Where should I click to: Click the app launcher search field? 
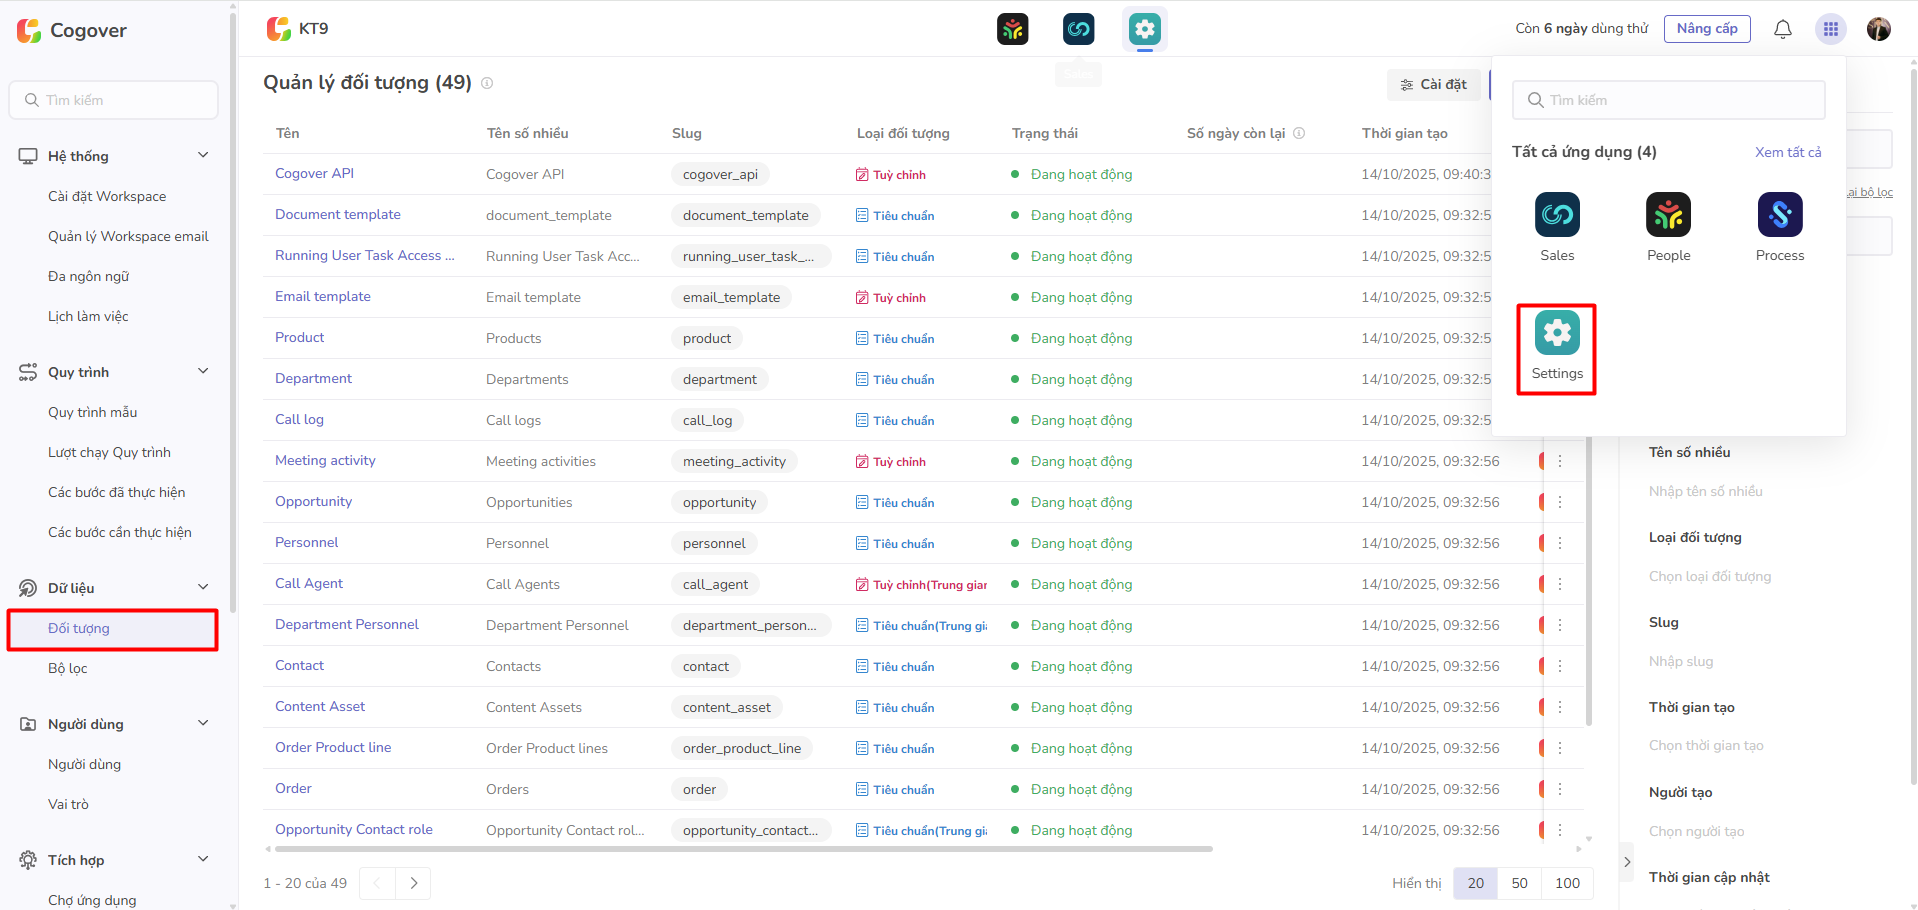click(x=1668, y=100)
